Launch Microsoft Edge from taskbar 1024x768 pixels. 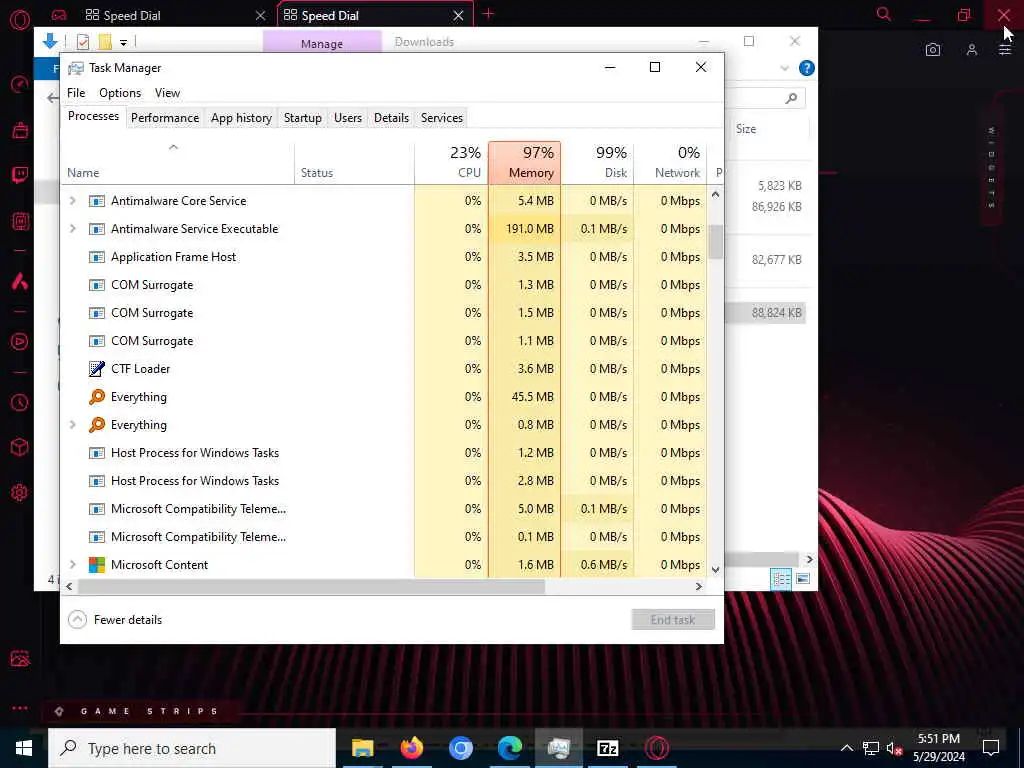click(x=509, y=748)
